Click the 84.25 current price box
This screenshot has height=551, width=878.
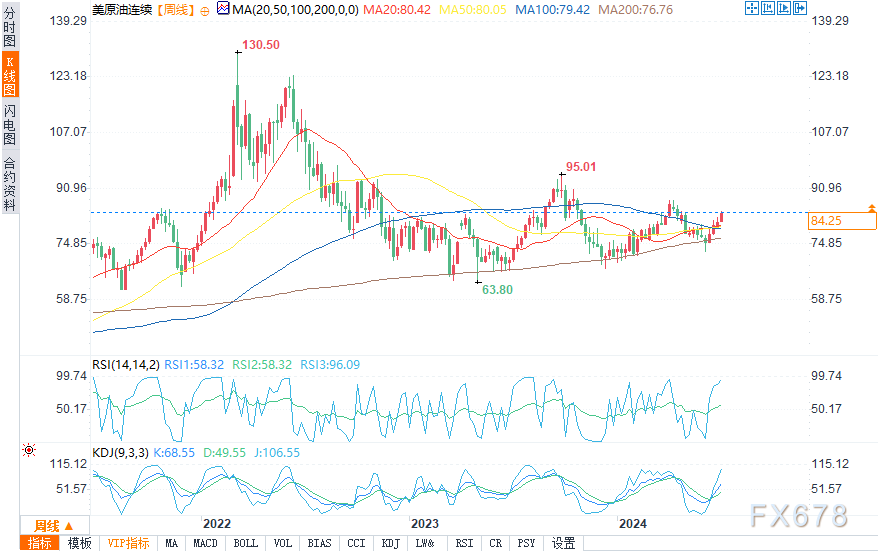tap(843, 221)
